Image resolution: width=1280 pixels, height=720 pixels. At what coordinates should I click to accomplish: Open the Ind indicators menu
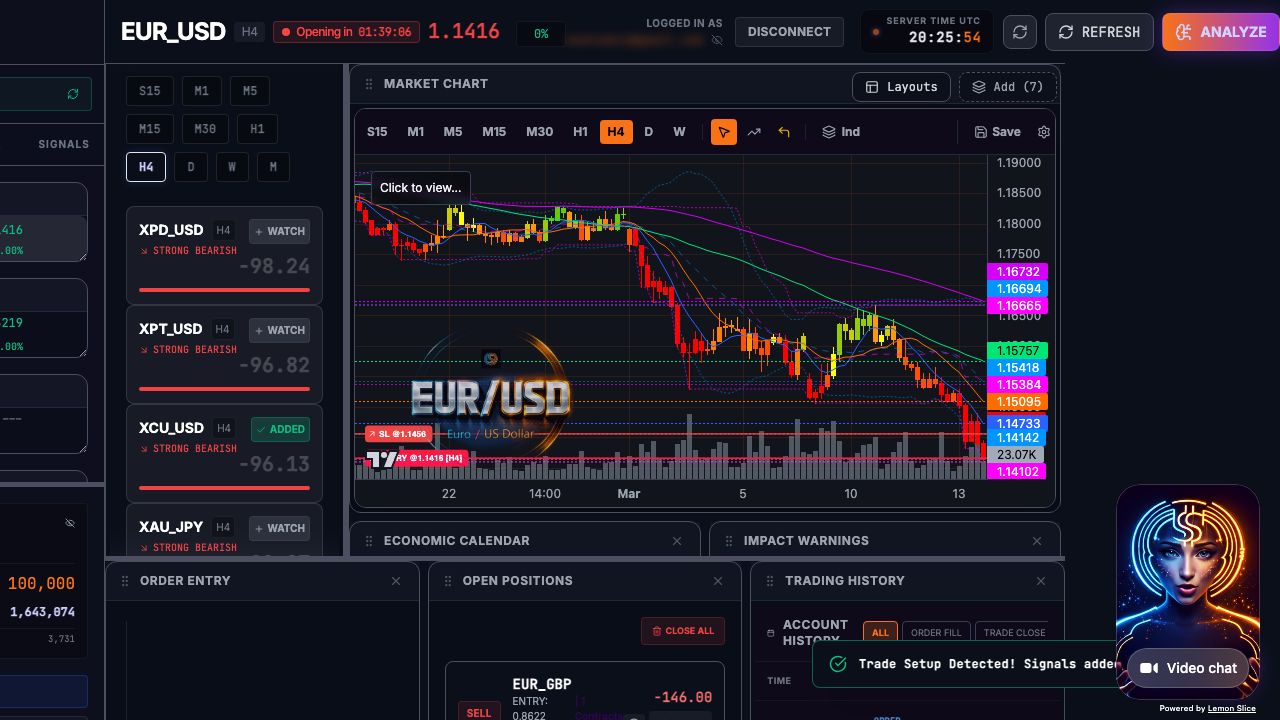841,131
